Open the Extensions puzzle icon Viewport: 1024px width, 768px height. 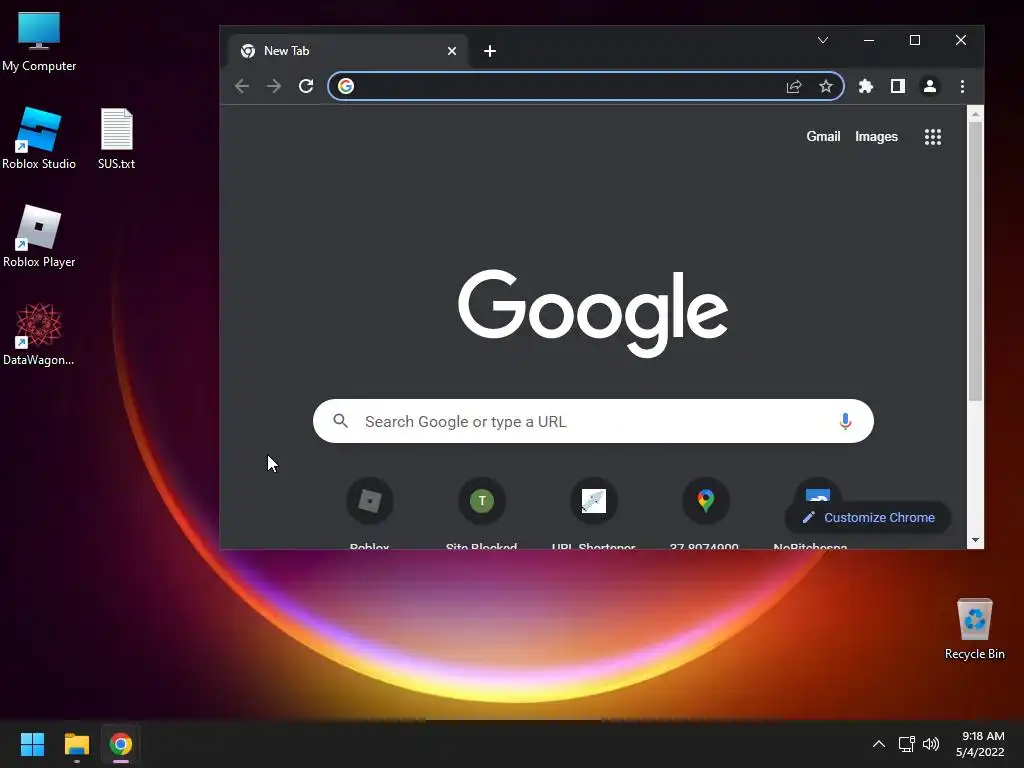[865, 86]
